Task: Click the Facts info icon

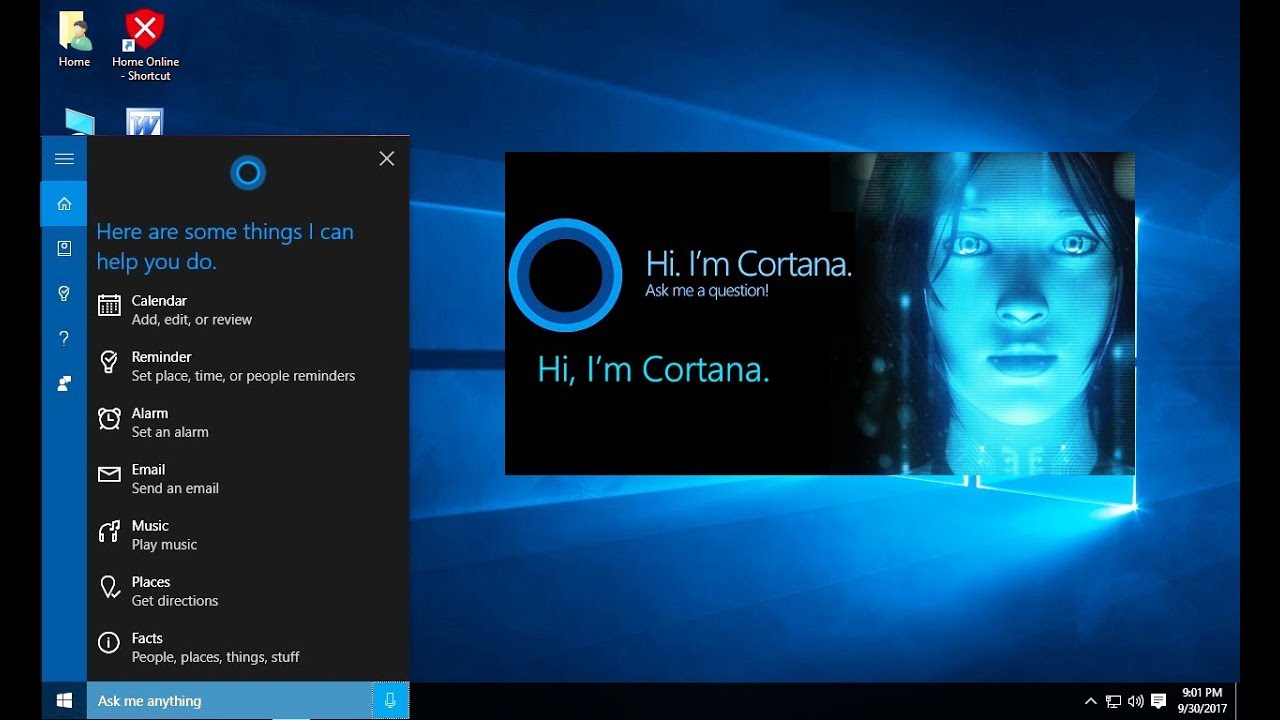Action: [x=109, y=643]
